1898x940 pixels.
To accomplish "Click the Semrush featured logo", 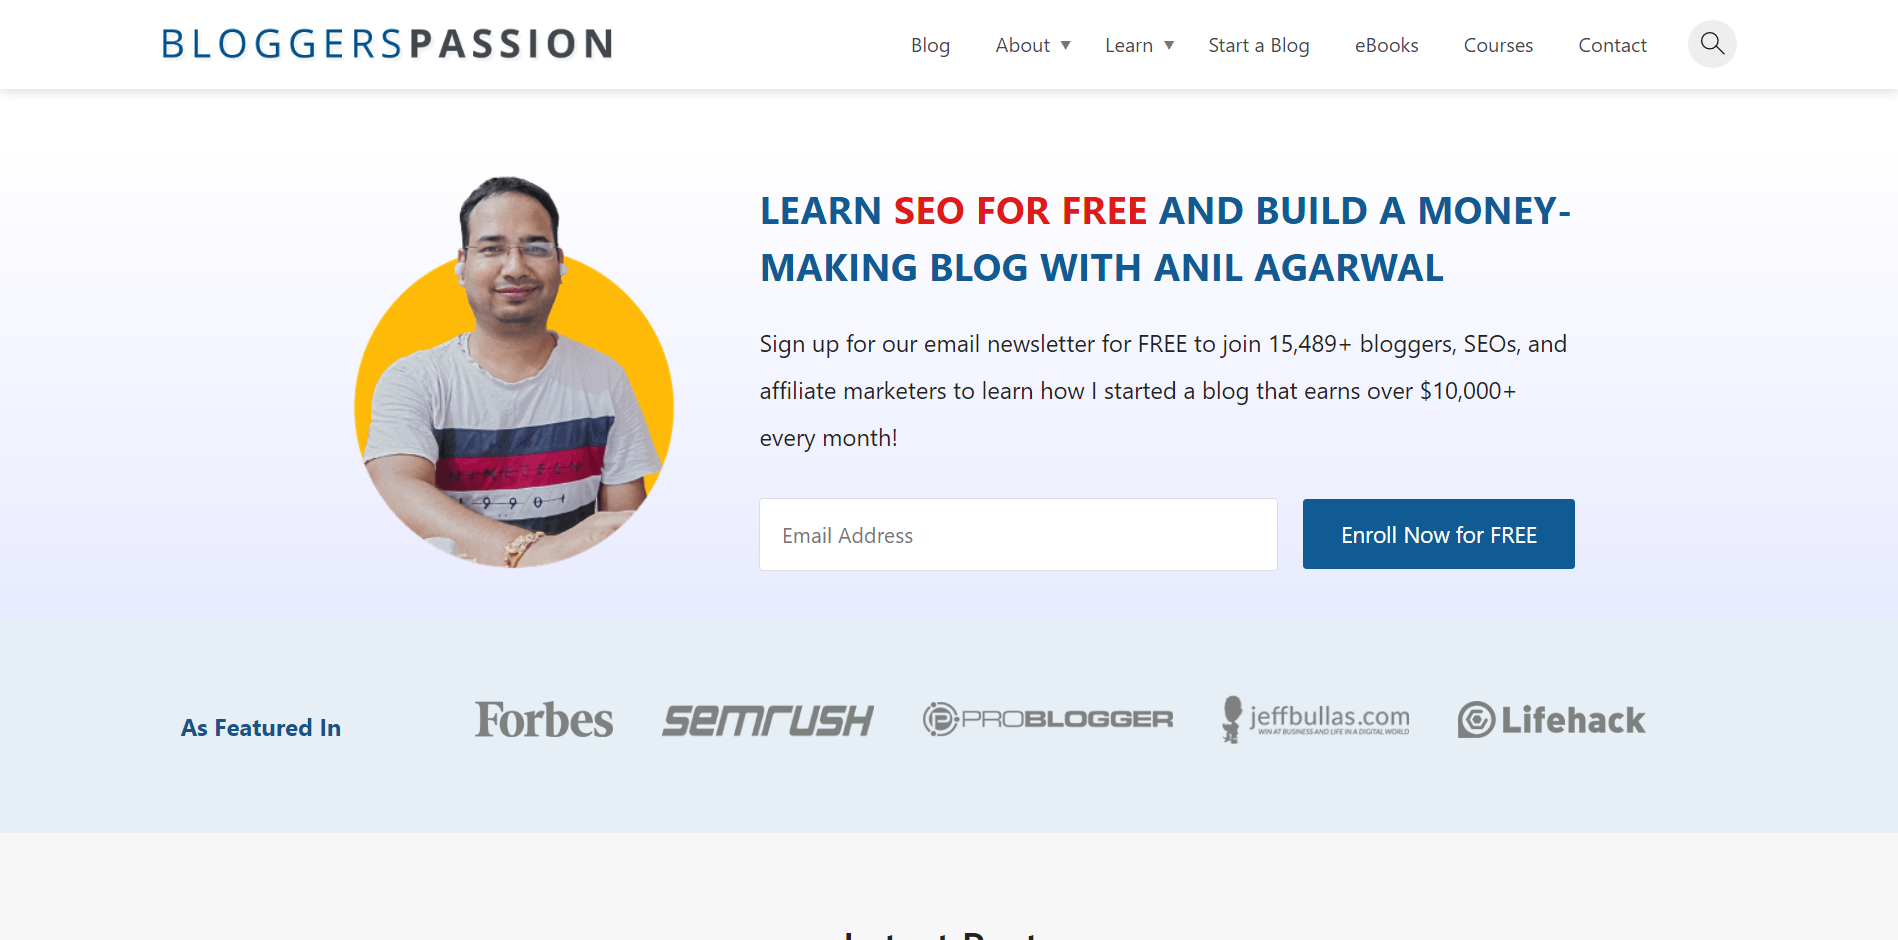I will click(x=768, y=721).
